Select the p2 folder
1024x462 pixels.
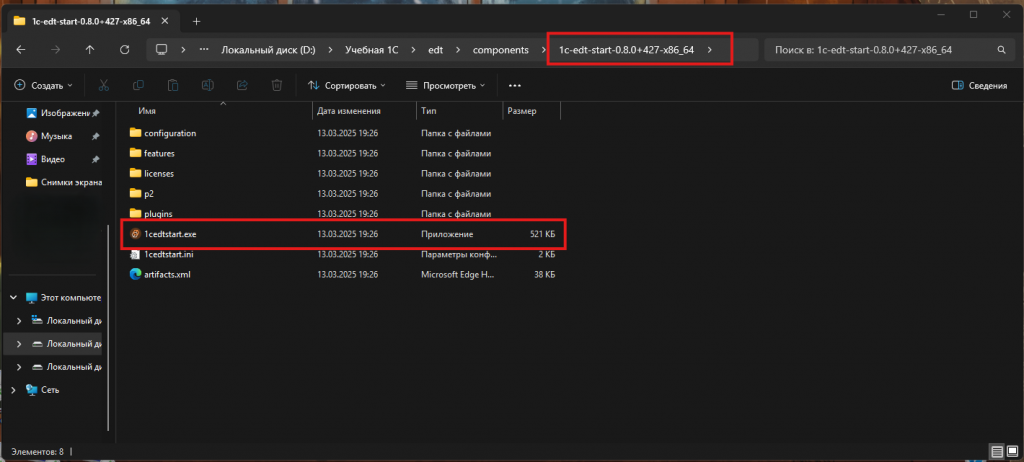pos(142,193)
